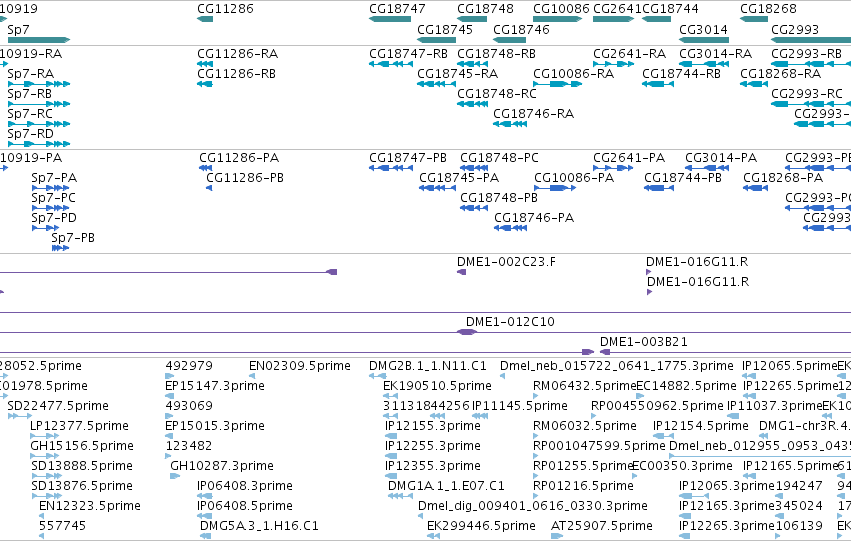Screen dimensions: 851x541
Task: Select the Sp7-RA transcript
Action: (x=31, y=74)
